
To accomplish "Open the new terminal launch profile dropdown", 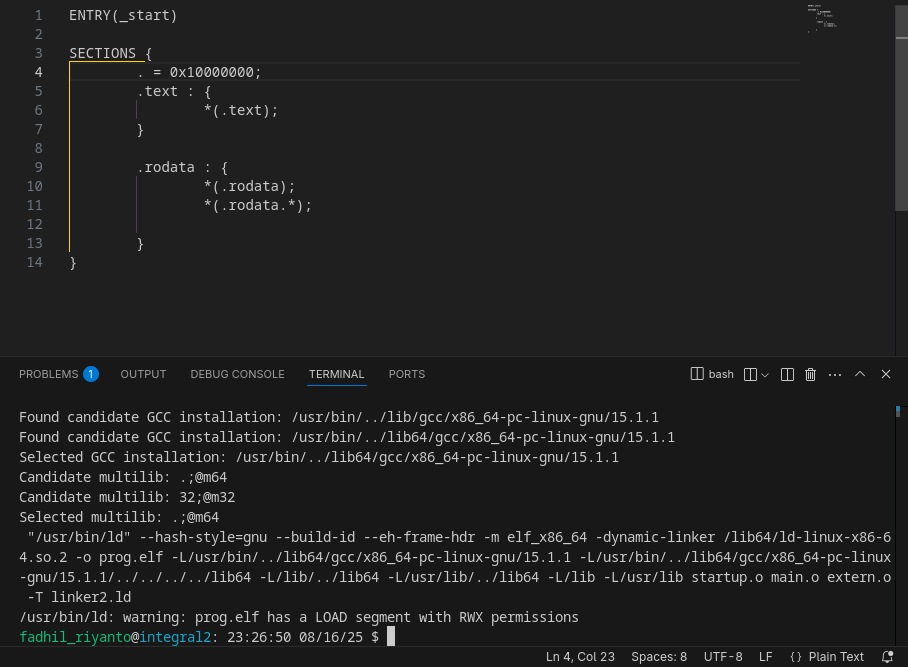I will (765, 374).
